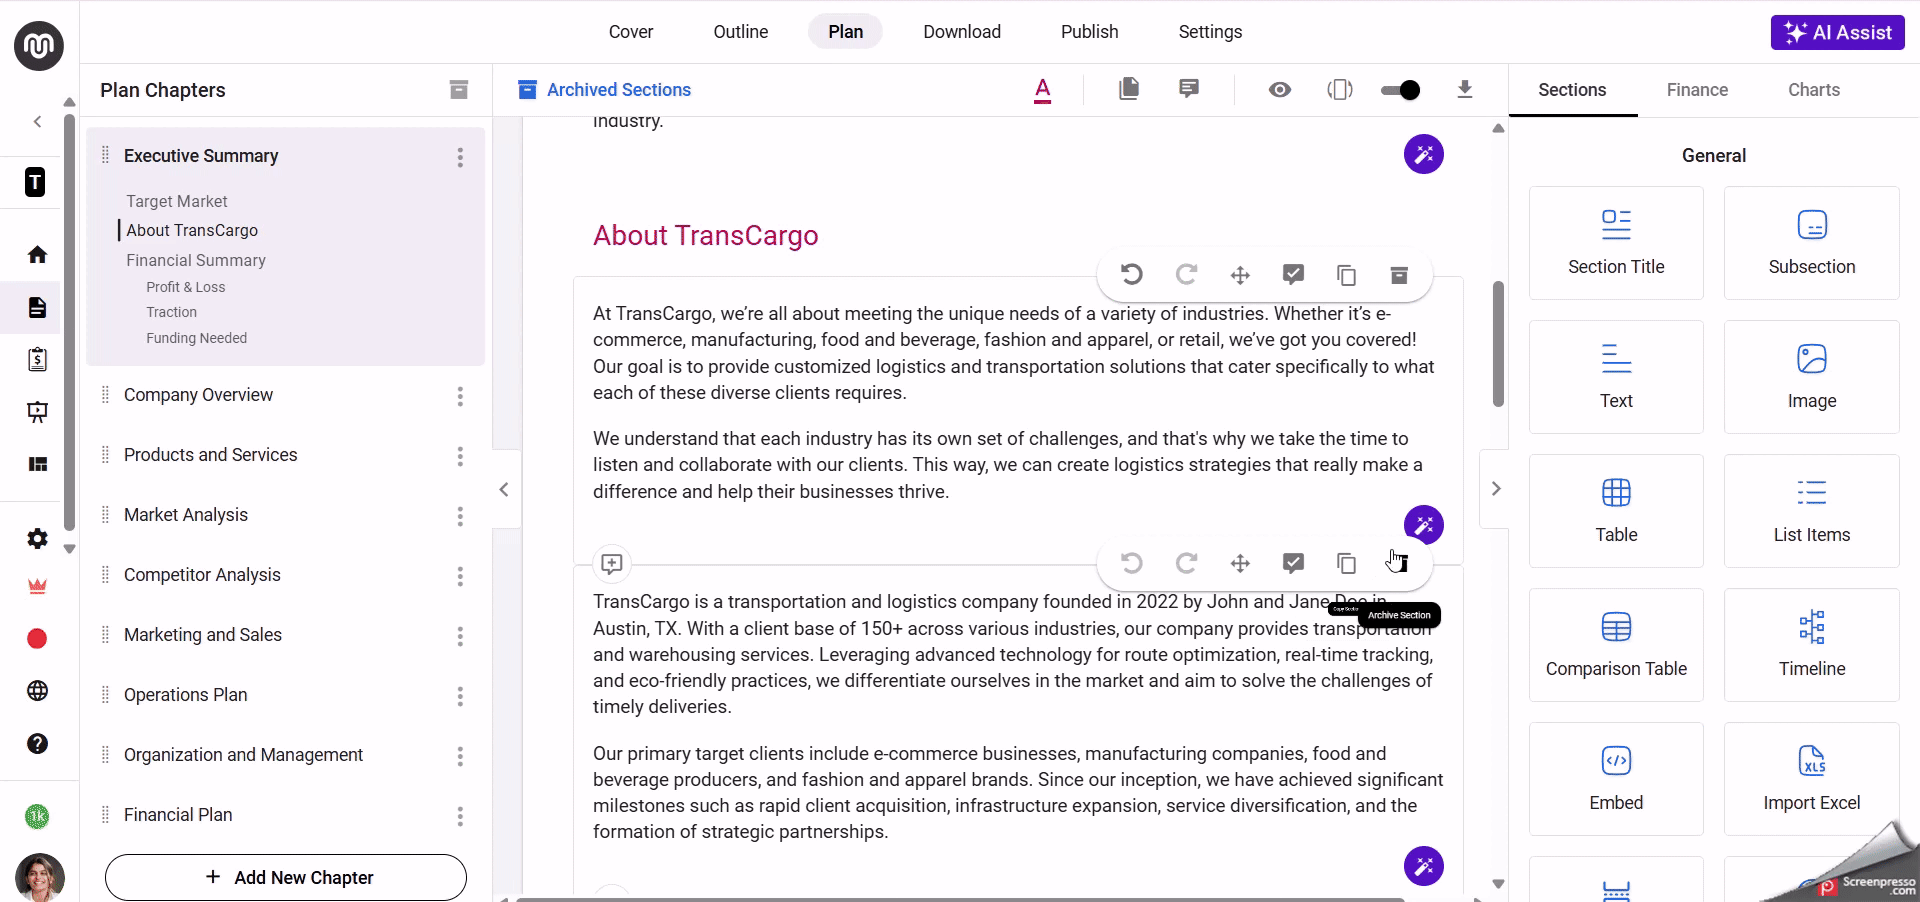Open options menu for Operations Plan chapter
The height and width of the screenshot is (902, 1920).
click(x=460, y=696)
